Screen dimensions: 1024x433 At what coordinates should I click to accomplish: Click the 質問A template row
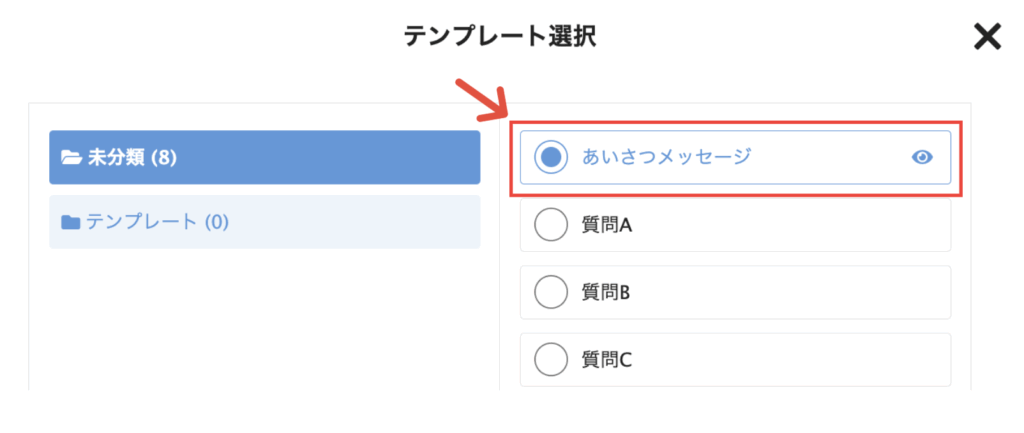coord(735,225)
